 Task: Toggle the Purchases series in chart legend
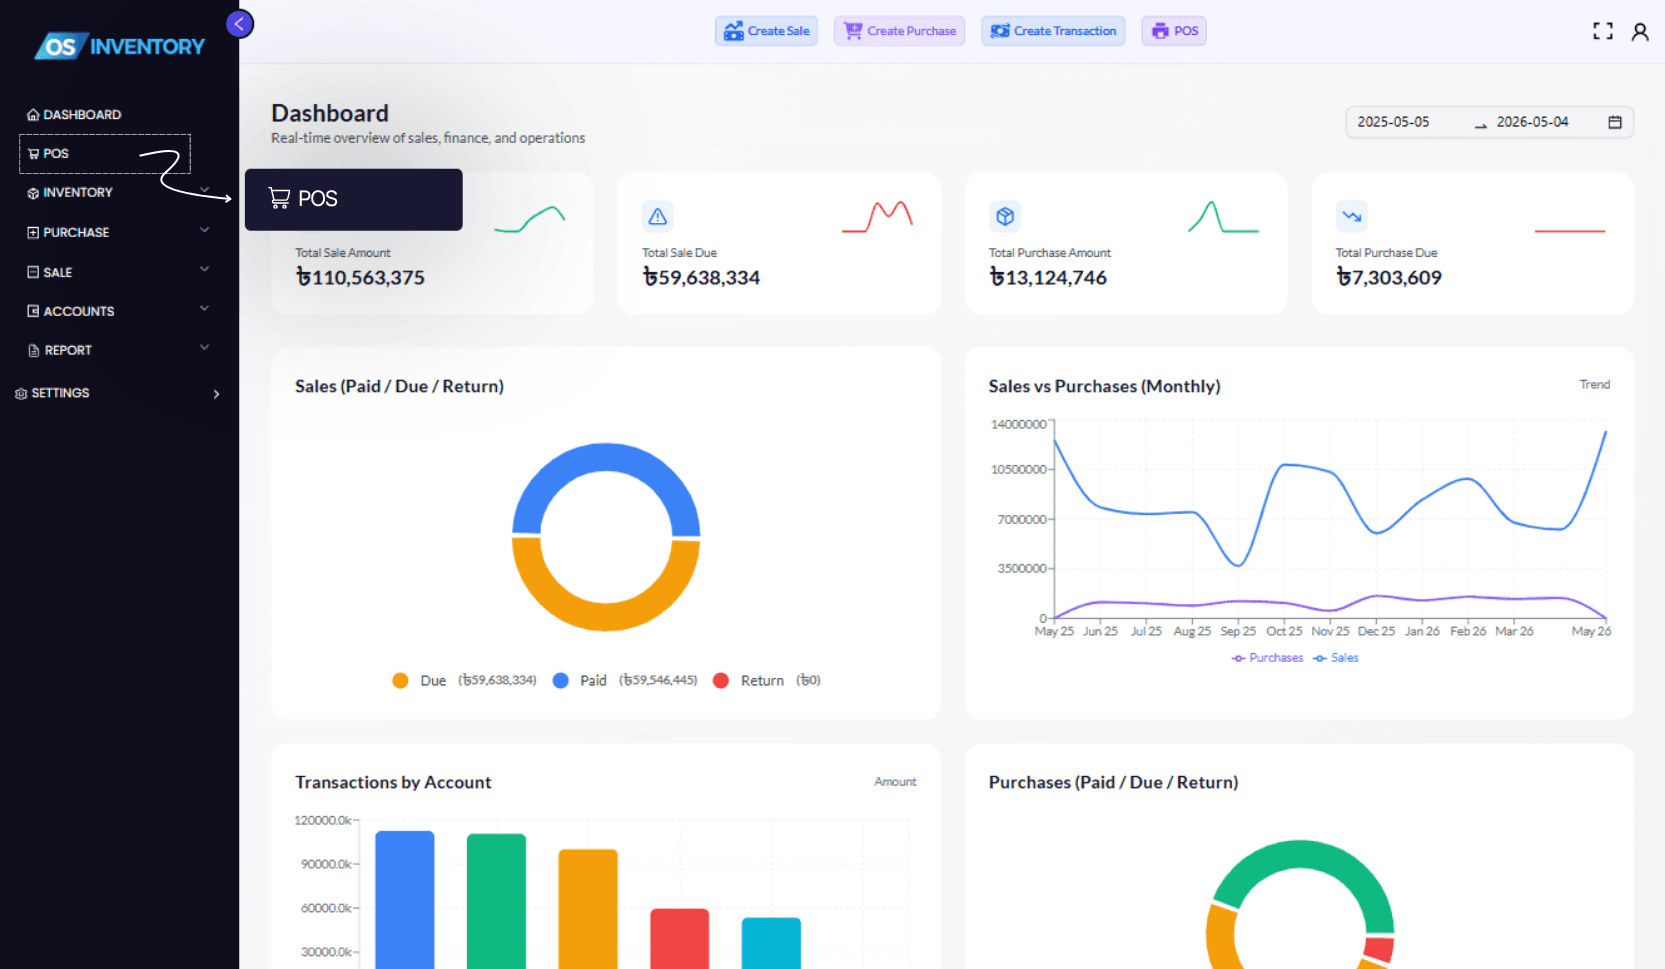point(1267,658)
